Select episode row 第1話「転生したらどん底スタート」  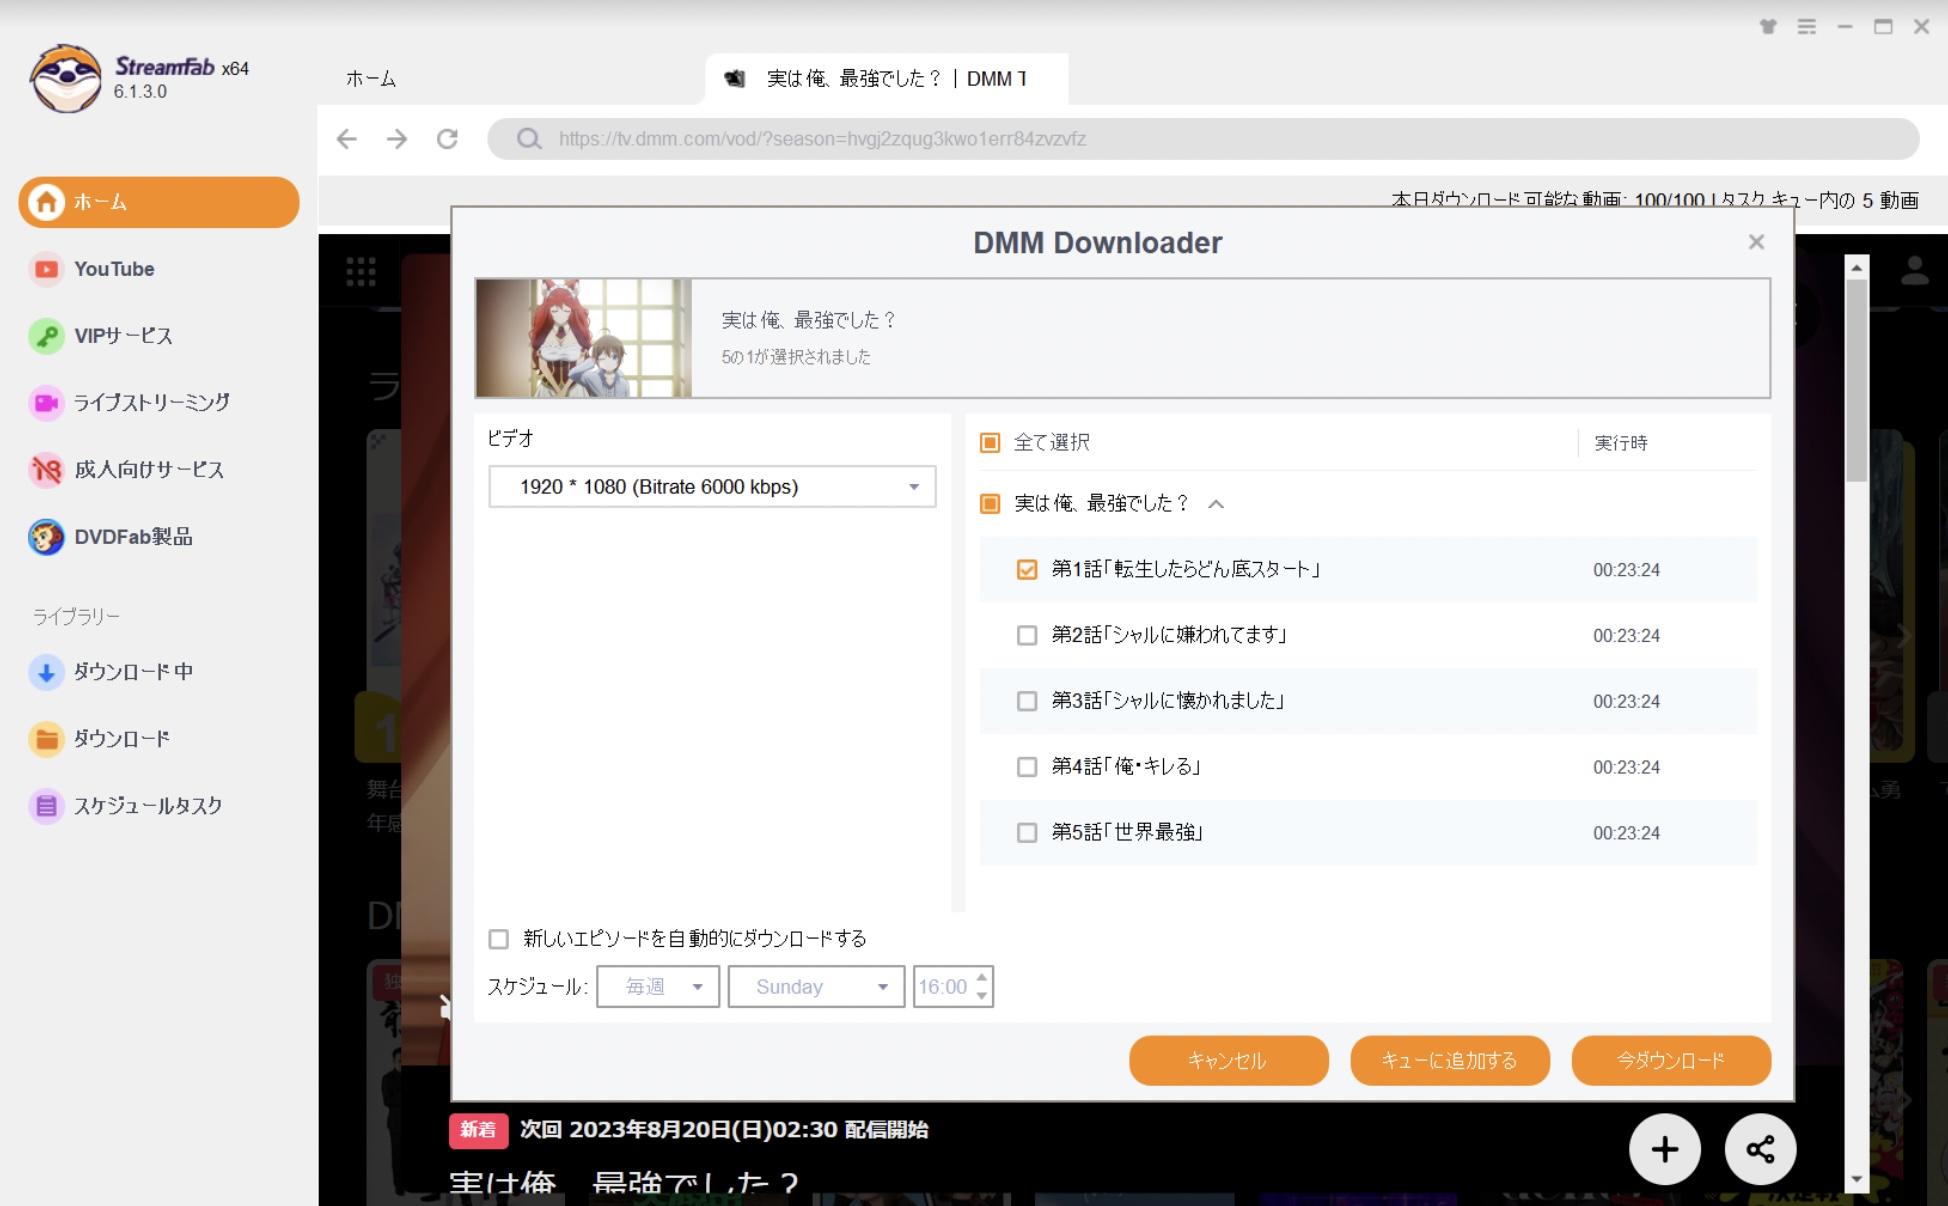(1368, 570)
